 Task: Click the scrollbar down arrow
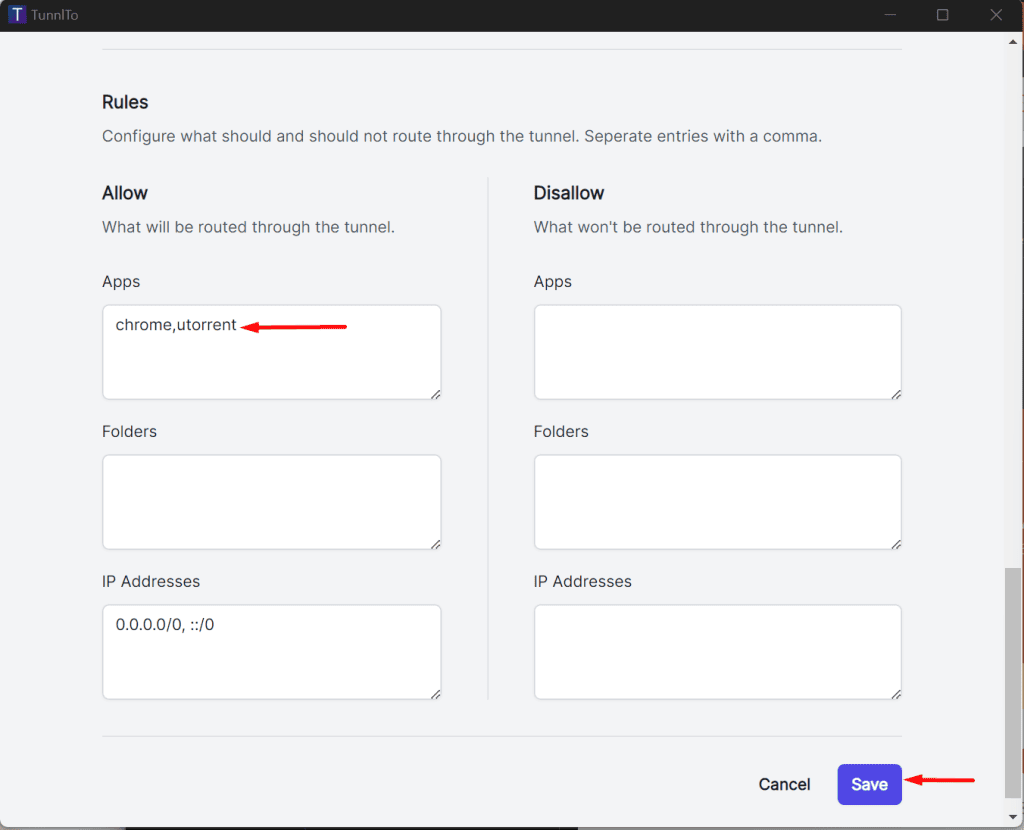coord(1013,817)
